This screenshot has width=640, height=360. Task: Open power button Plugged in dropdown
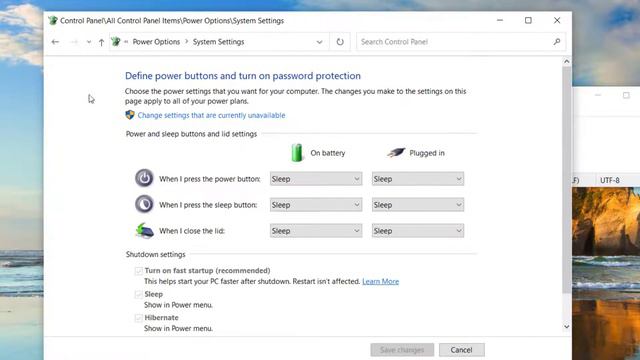point(418,179)
